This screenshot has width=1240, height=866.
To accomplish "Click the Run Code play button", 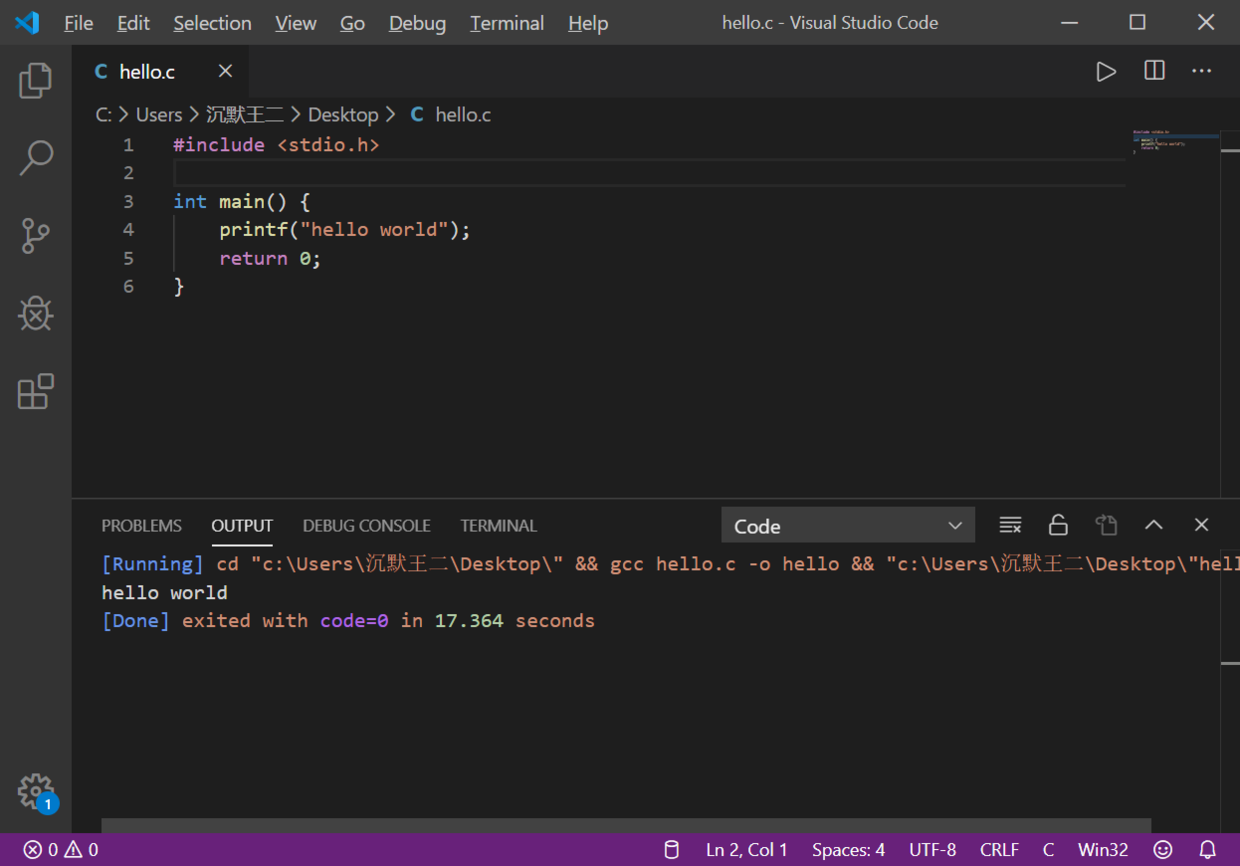I will (x=1106, y=71).
